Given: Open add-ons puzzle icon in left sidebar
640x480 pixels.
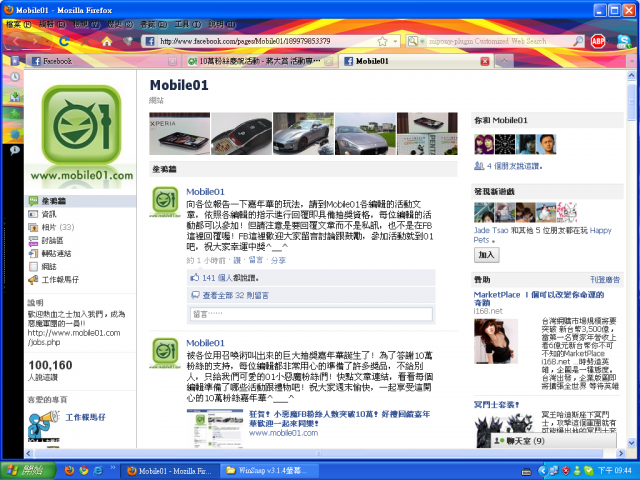Looking at the screenshot, I should (x=15, y=114).
